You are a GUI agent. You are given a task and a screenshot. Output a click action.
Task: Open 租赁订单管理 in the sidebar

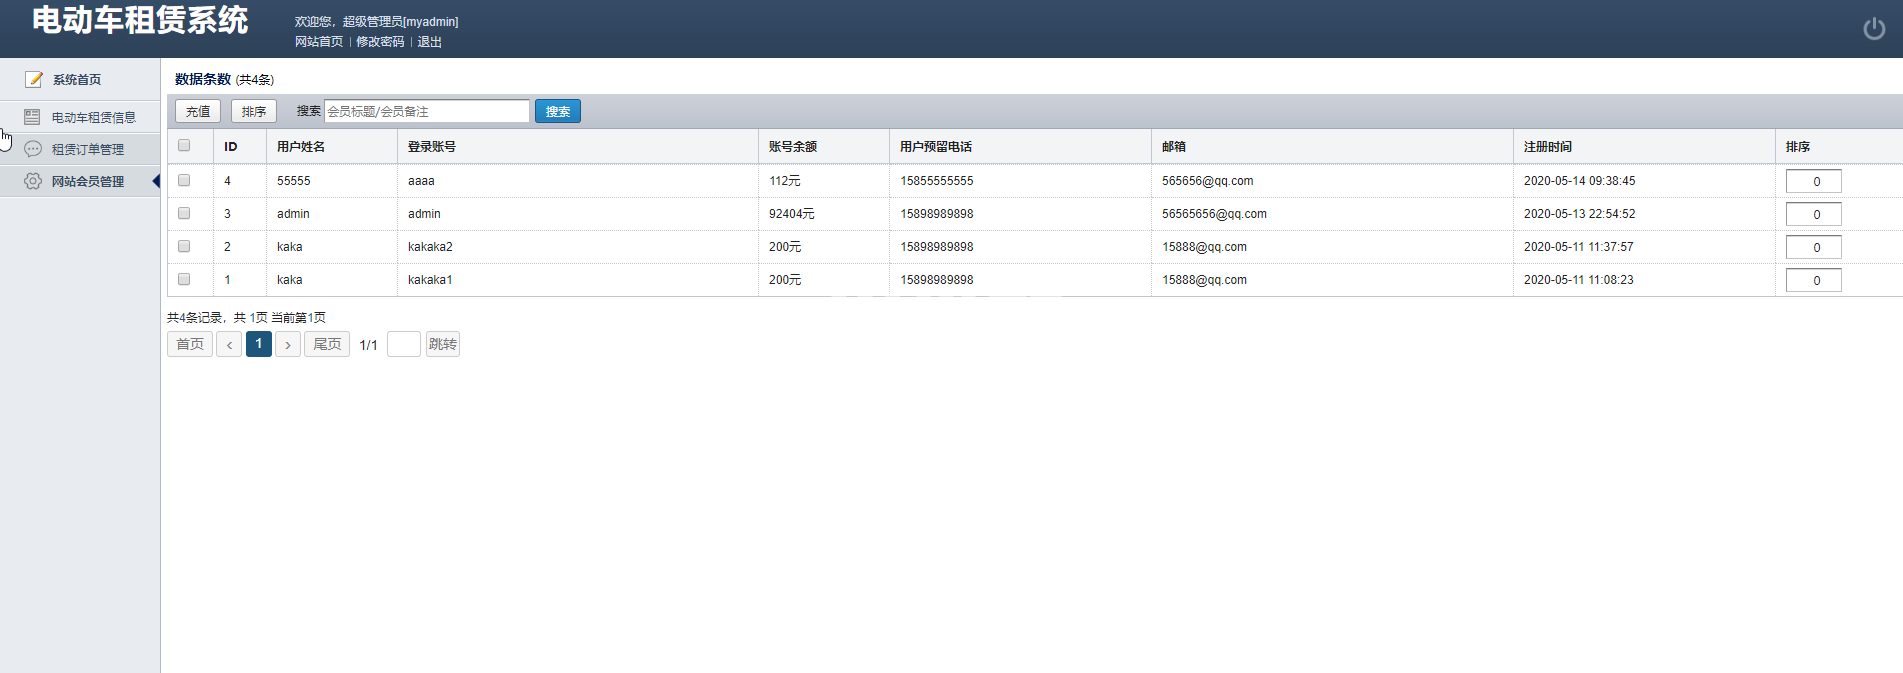pos(88,150)
